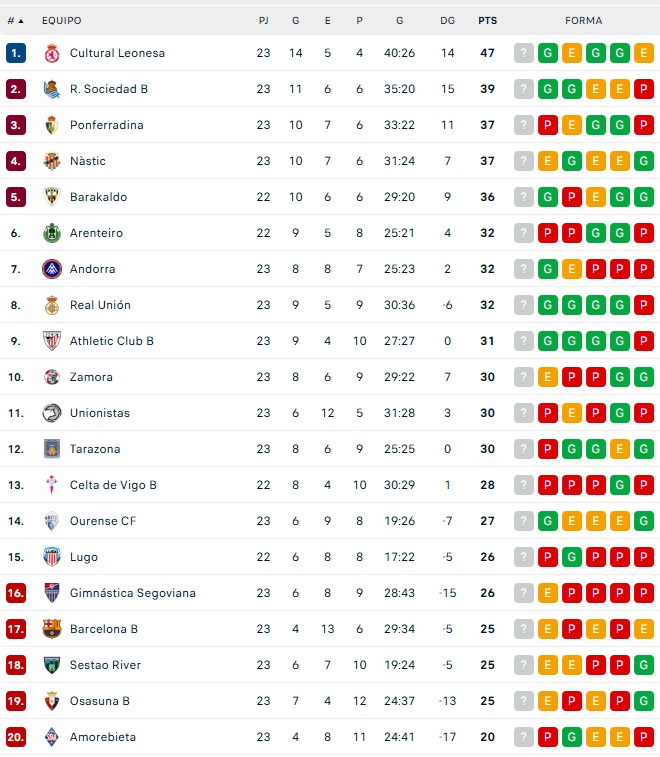Screen dimensions: 660x757
Task: Sort standings by PTS column header
Action: coord(487,20)
